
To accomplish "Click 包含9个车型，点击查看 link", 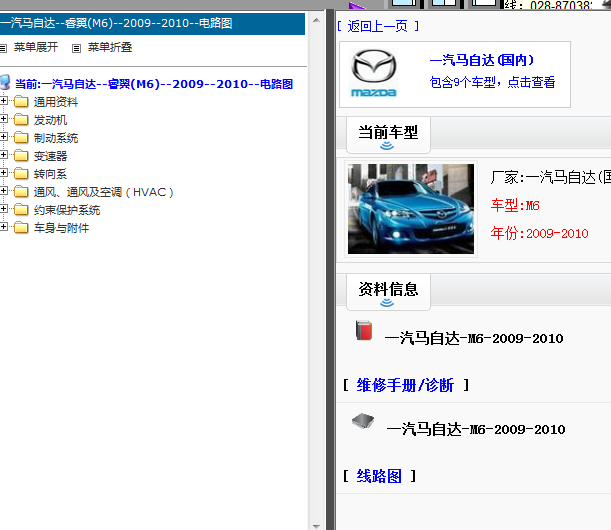I will coord(492,82).
